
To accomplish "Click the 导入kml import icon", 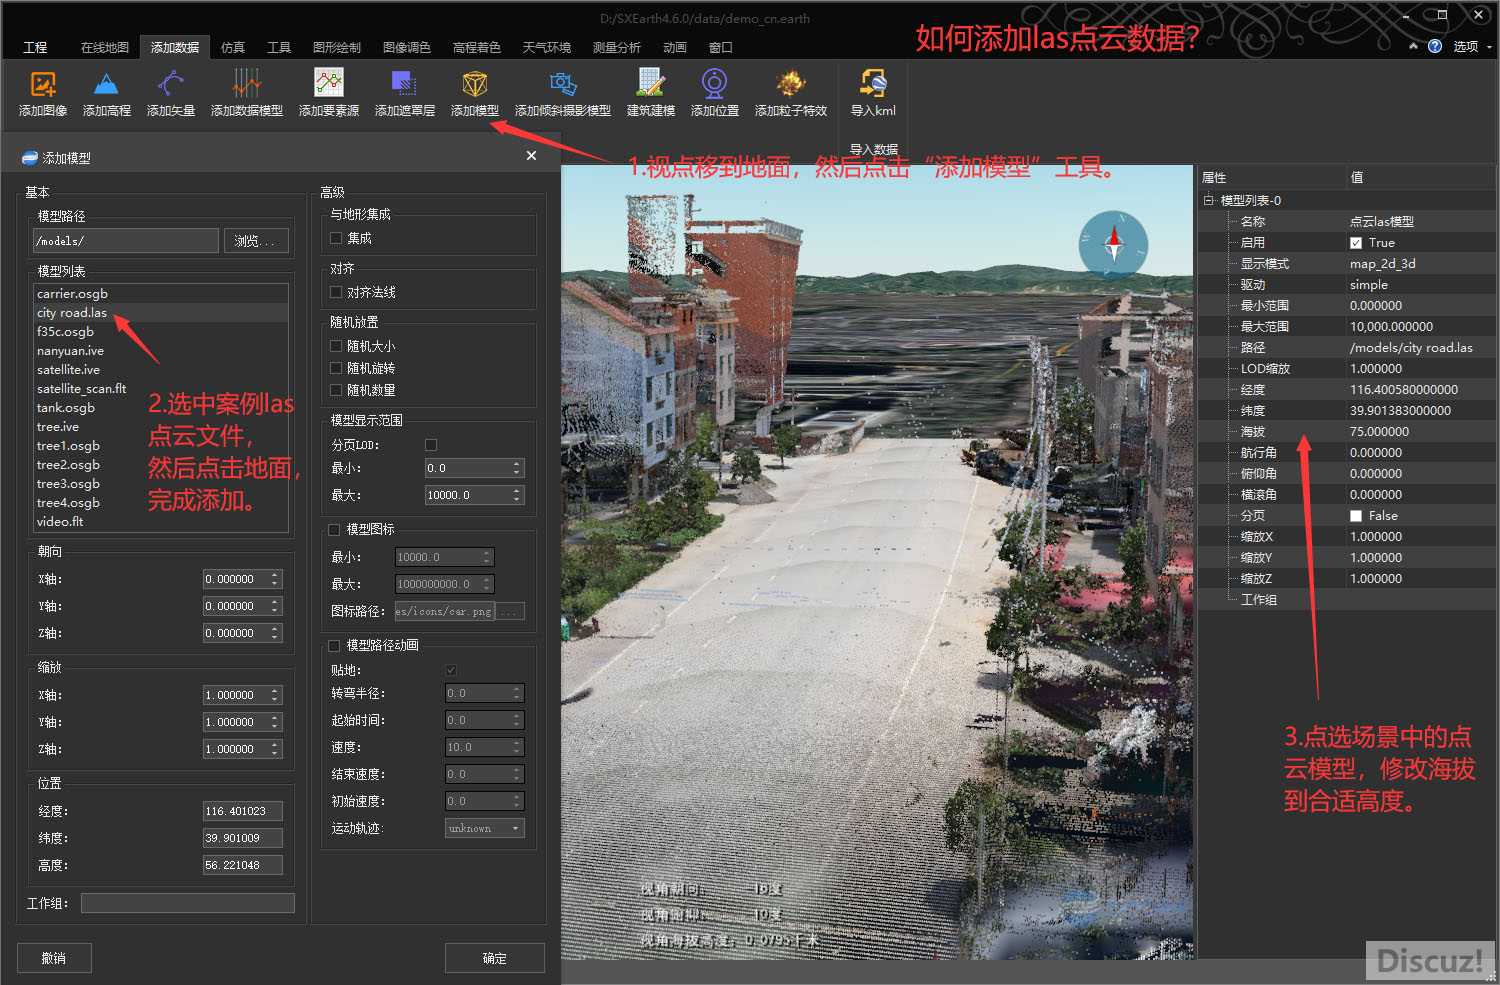I will point(873,84).
